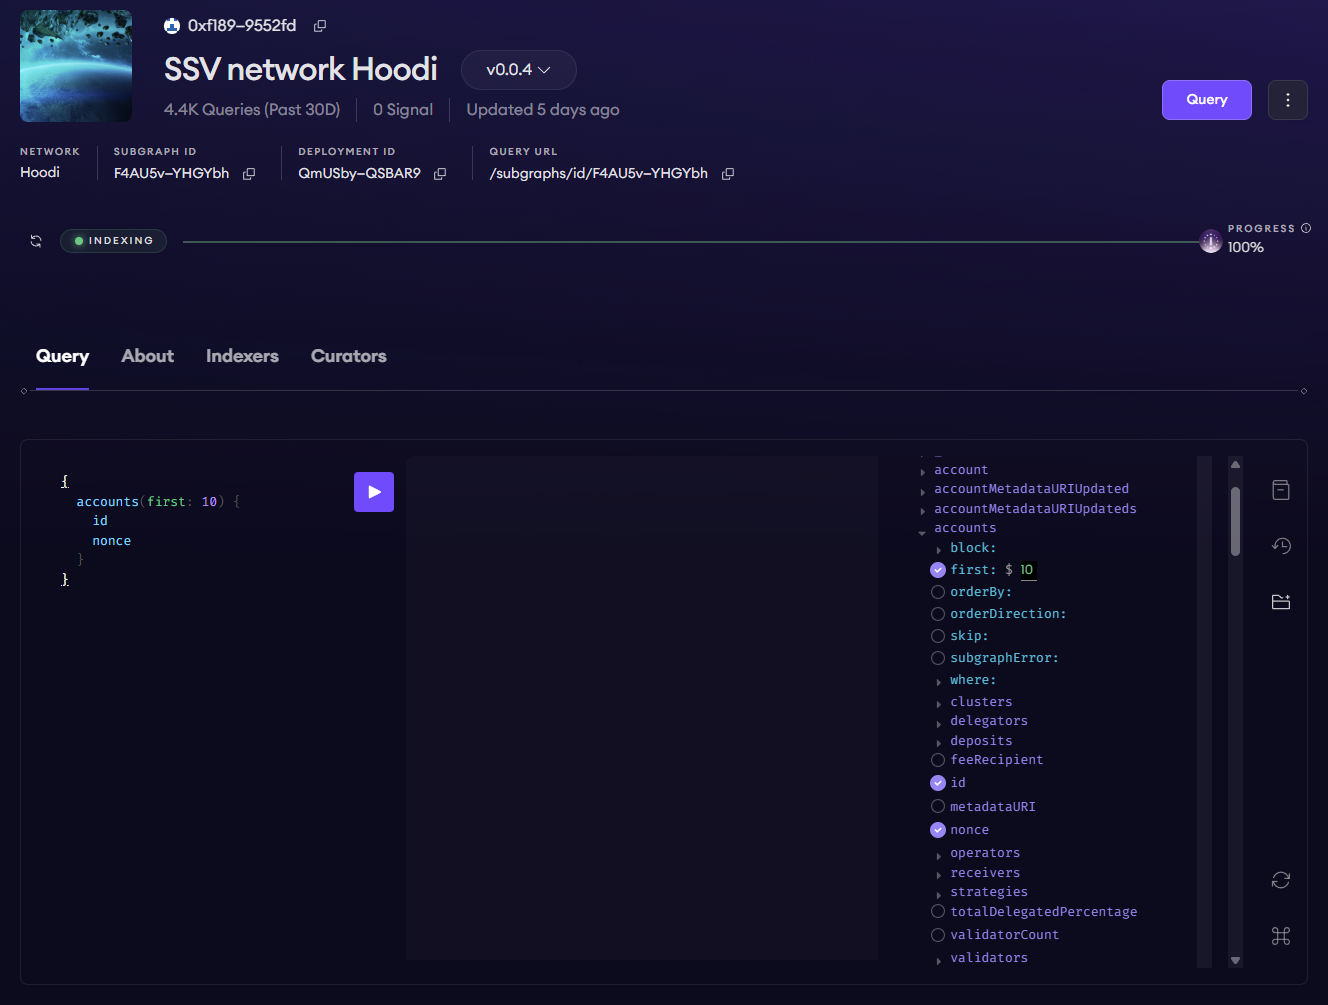Copy the Deployment ID QmUSby–QSBAR9
This screenshot has width=1328, height=1005.
[x=440, y=174]
